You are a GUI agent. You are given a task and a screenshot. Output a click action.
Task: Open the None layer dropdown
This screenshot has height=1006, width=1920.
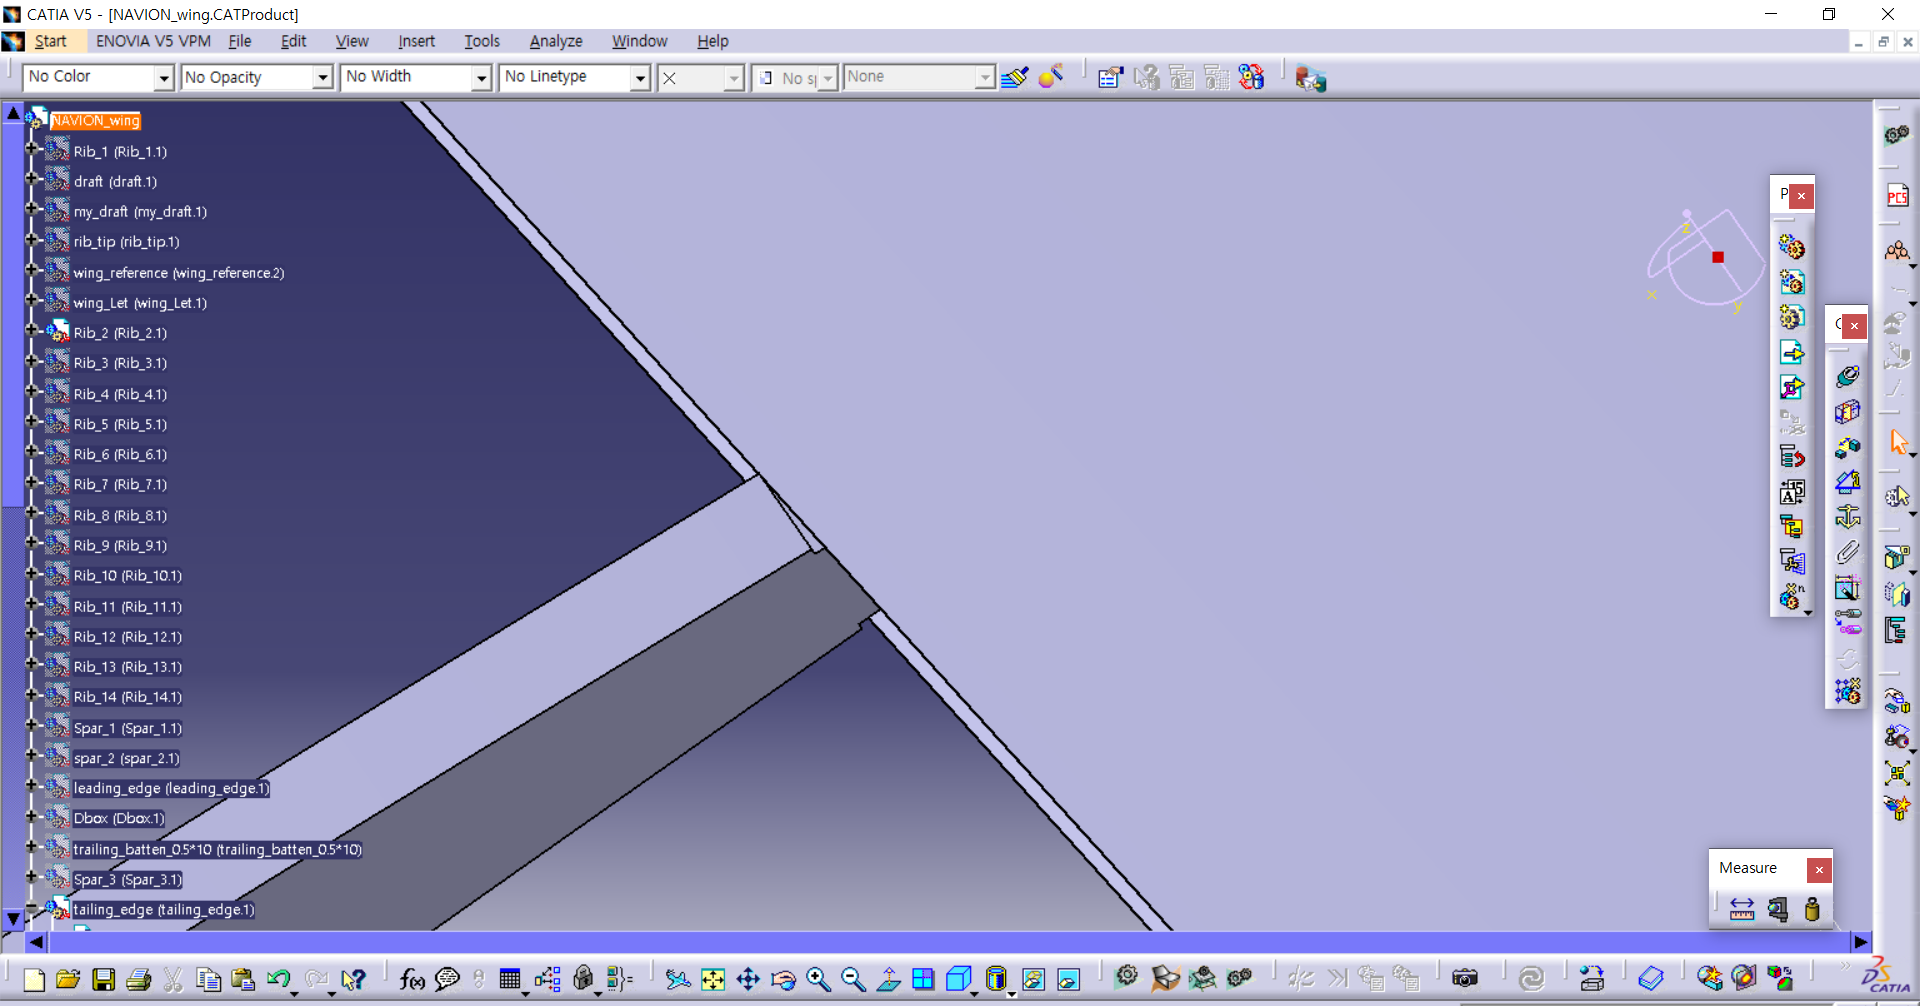(985, 77)
